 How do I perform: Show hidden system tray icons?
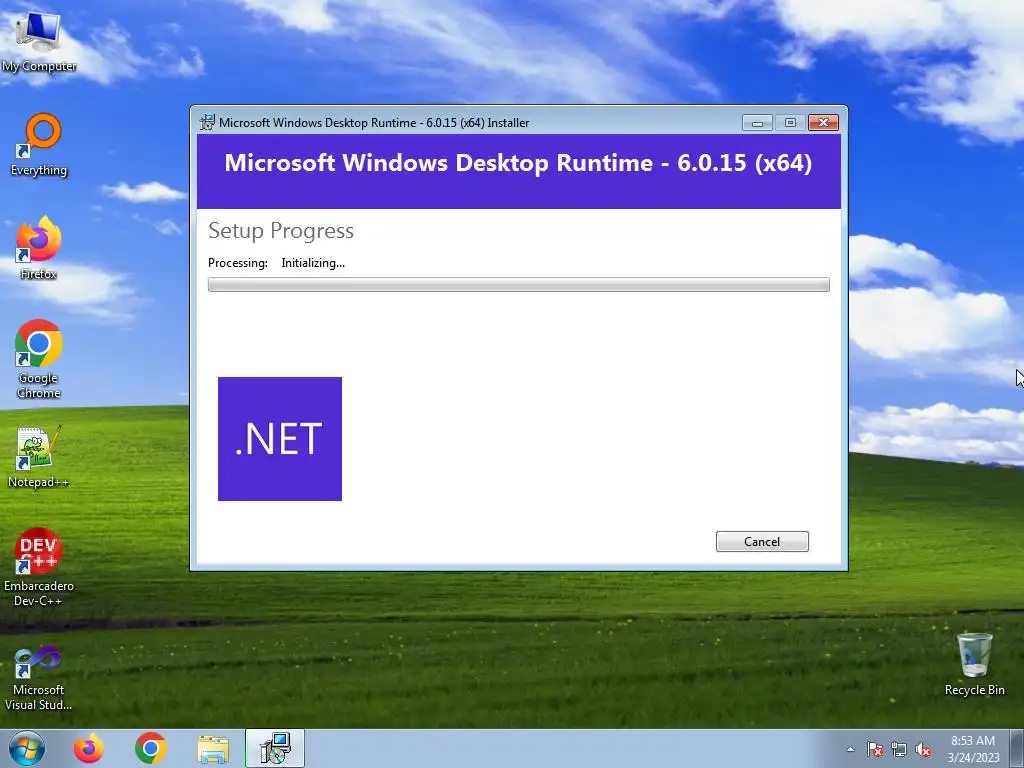coord(850,750)
